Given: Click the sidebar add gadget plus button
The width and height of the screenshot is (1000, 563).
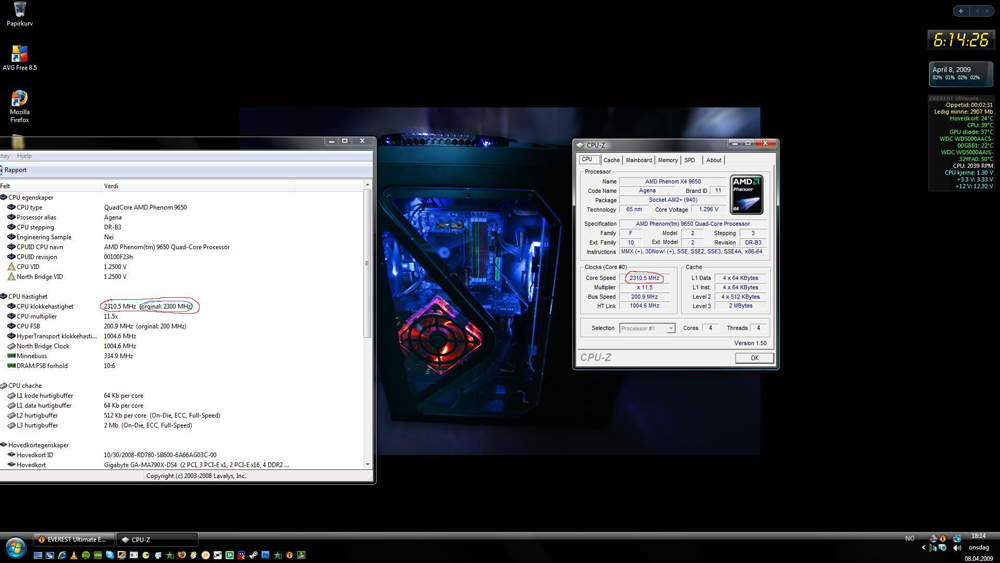Looking at the screenshot, I should [x=960, y=10].
